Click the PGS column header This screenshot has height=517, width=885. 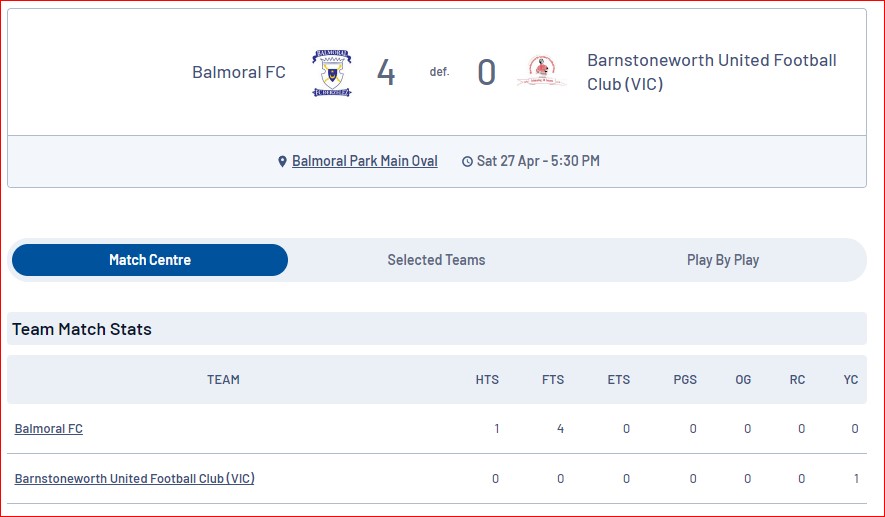click(x=685, y=380)
